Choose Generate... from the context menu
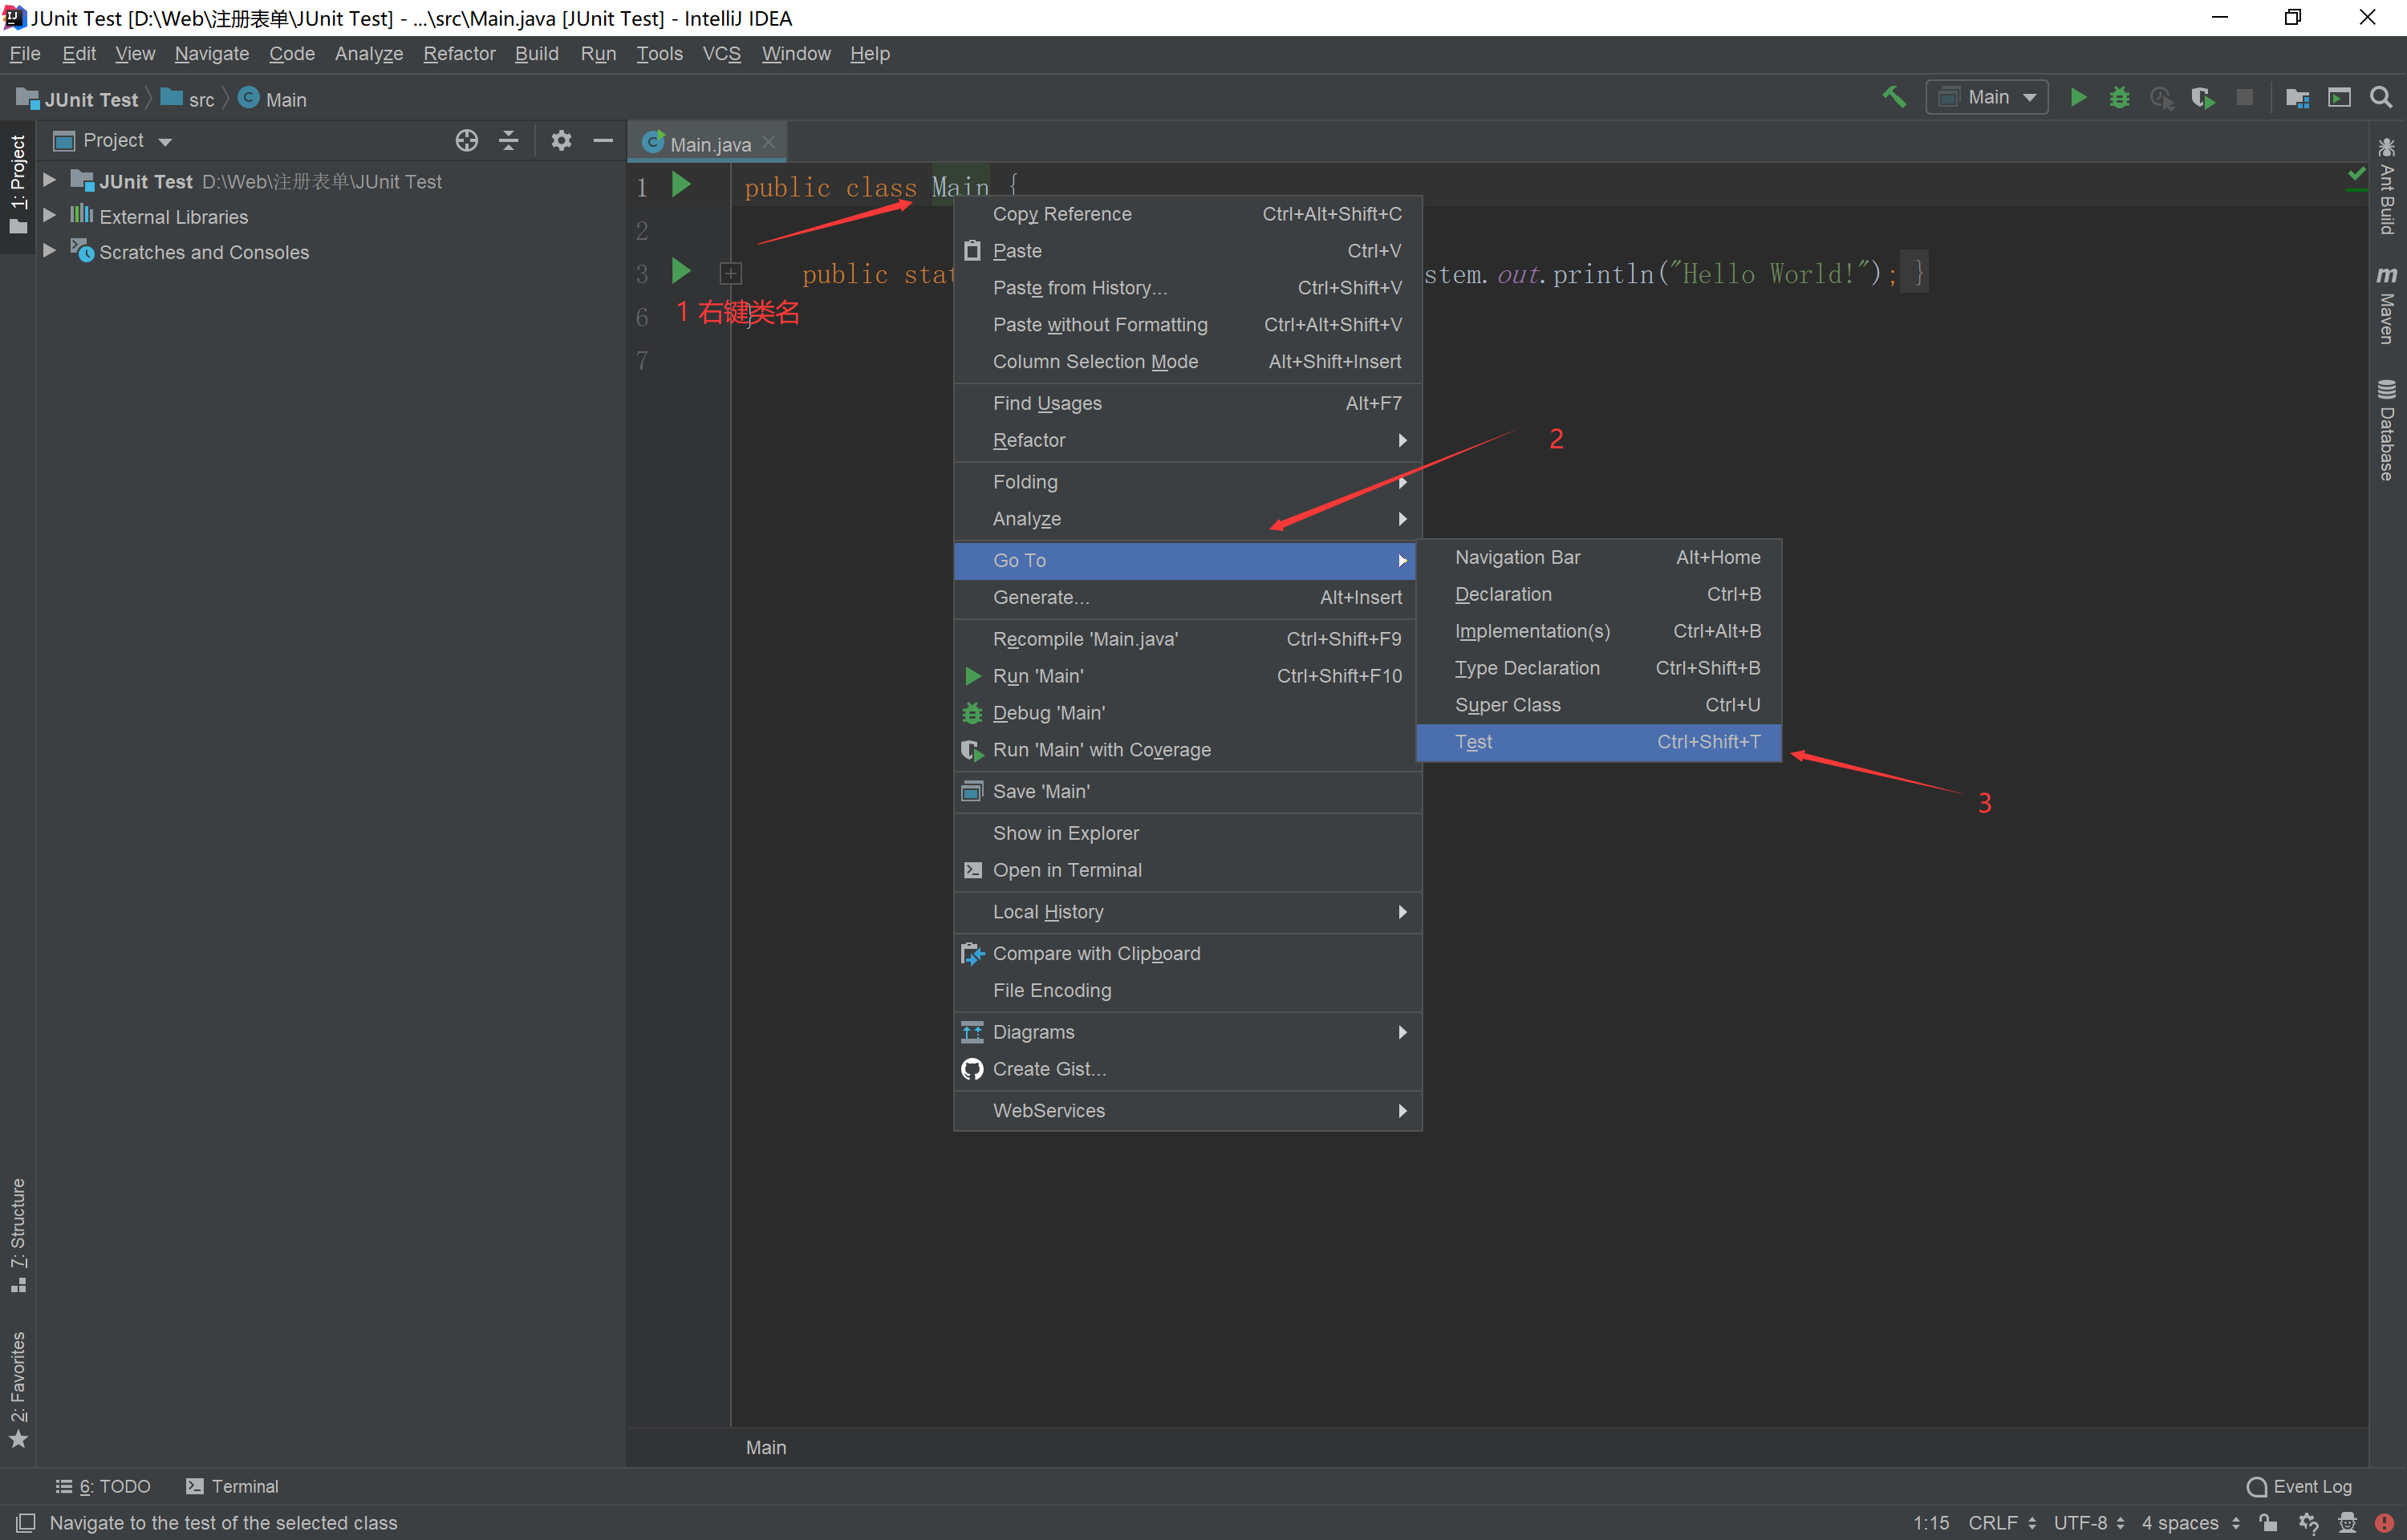 1040,597
